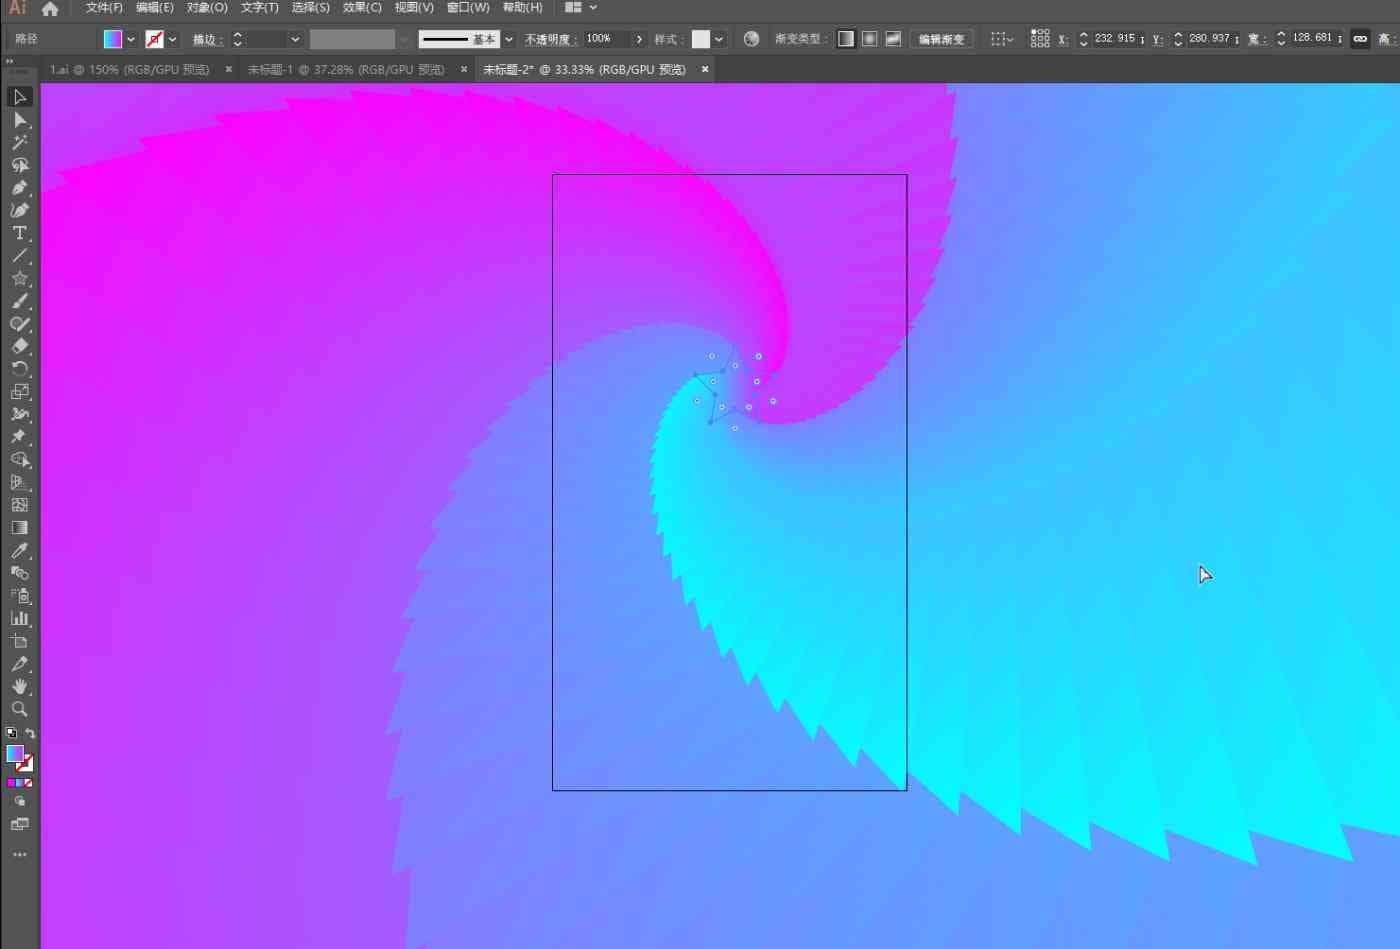The height and width of the screenshot is (949, 1400).
Task: Click default fill and stroke icon
Action: [x=11, y=733]
